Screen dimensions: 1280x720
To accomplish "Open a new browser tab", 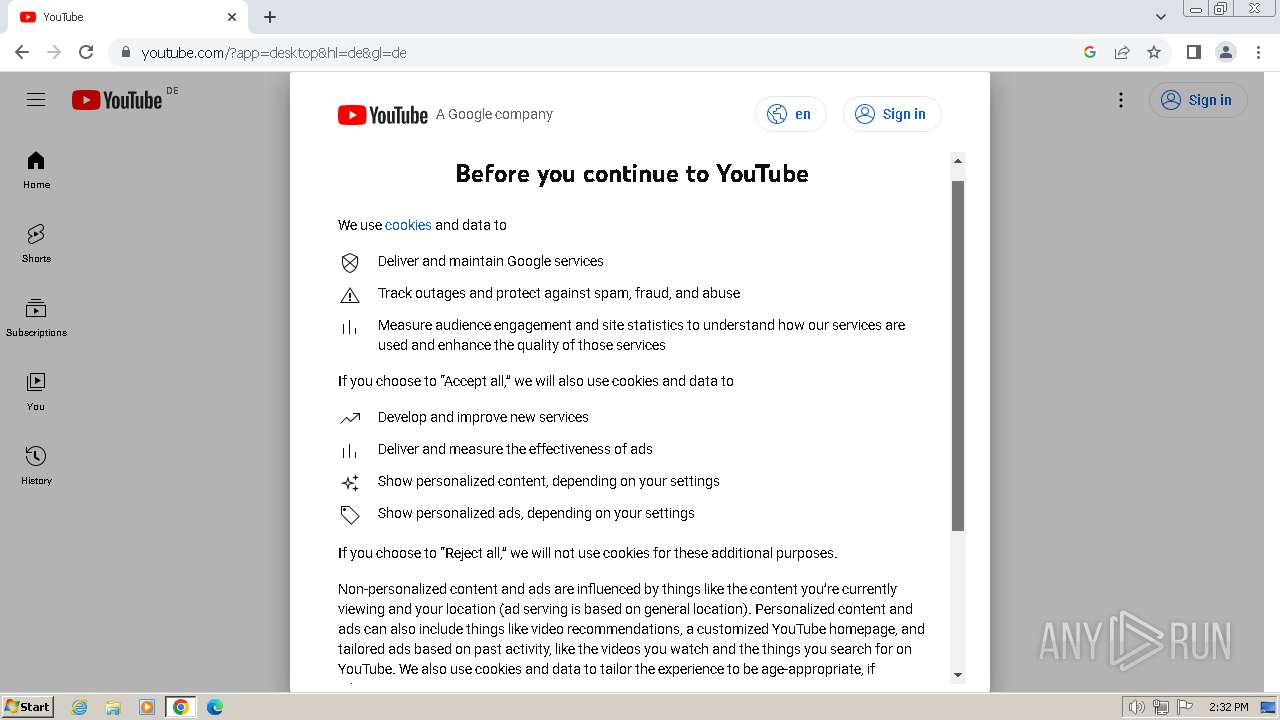I will pyautogui.click(x=270, y=17).
